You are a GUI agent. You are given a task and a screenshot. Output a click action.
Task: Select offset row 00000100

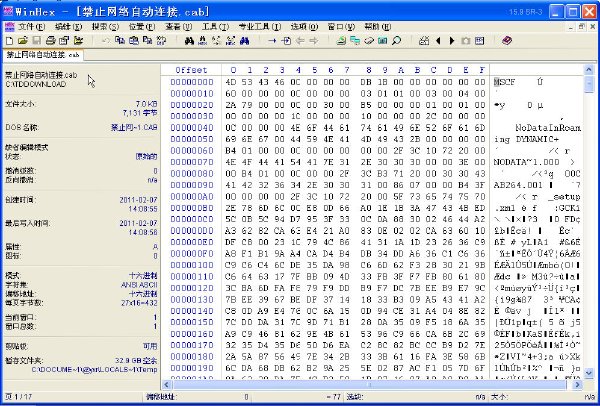tap(192, 265)
